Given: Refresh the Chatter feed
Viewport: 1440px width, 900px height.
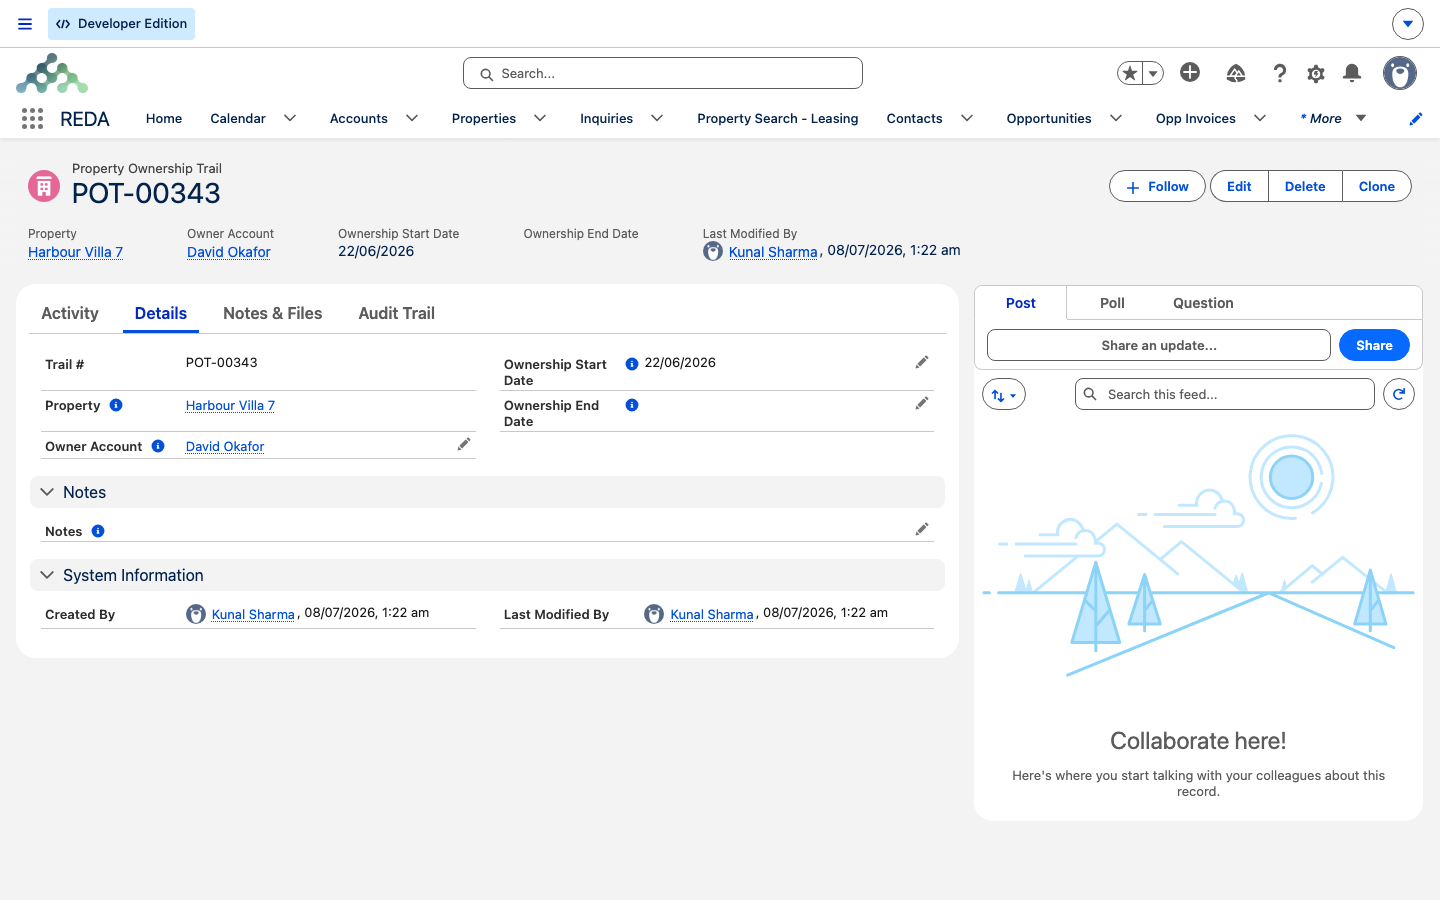Looking at the screenshot, I should (x=1399, y=394).
